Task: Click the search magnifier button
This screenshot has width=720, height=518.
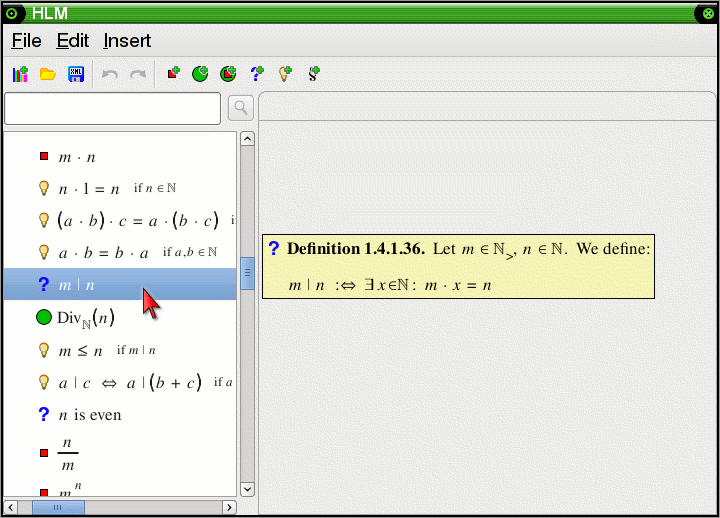Action: pyautogui.click(x=240, y=108)
